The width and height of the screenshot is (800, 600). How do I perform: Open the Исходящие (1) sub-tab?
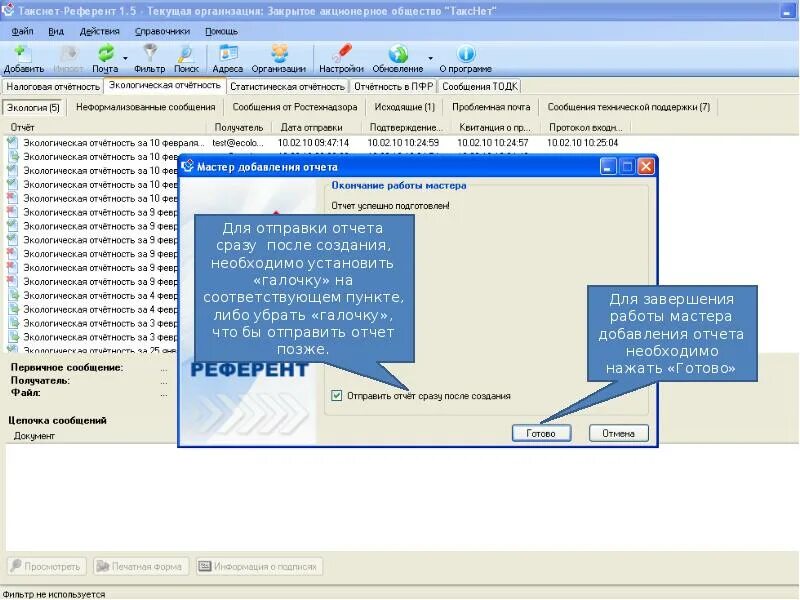pos(404,107)
